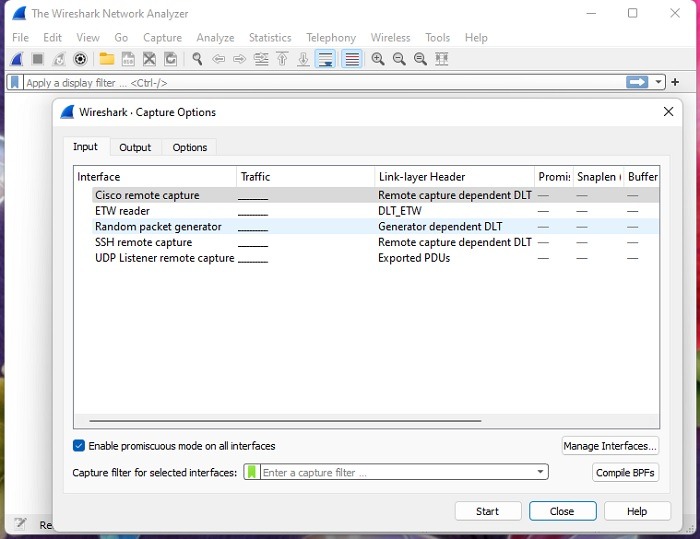This screenshot has width=700, height=539.
Task: Save this capture file toolbar icon
Action: (x=128, y=59)
